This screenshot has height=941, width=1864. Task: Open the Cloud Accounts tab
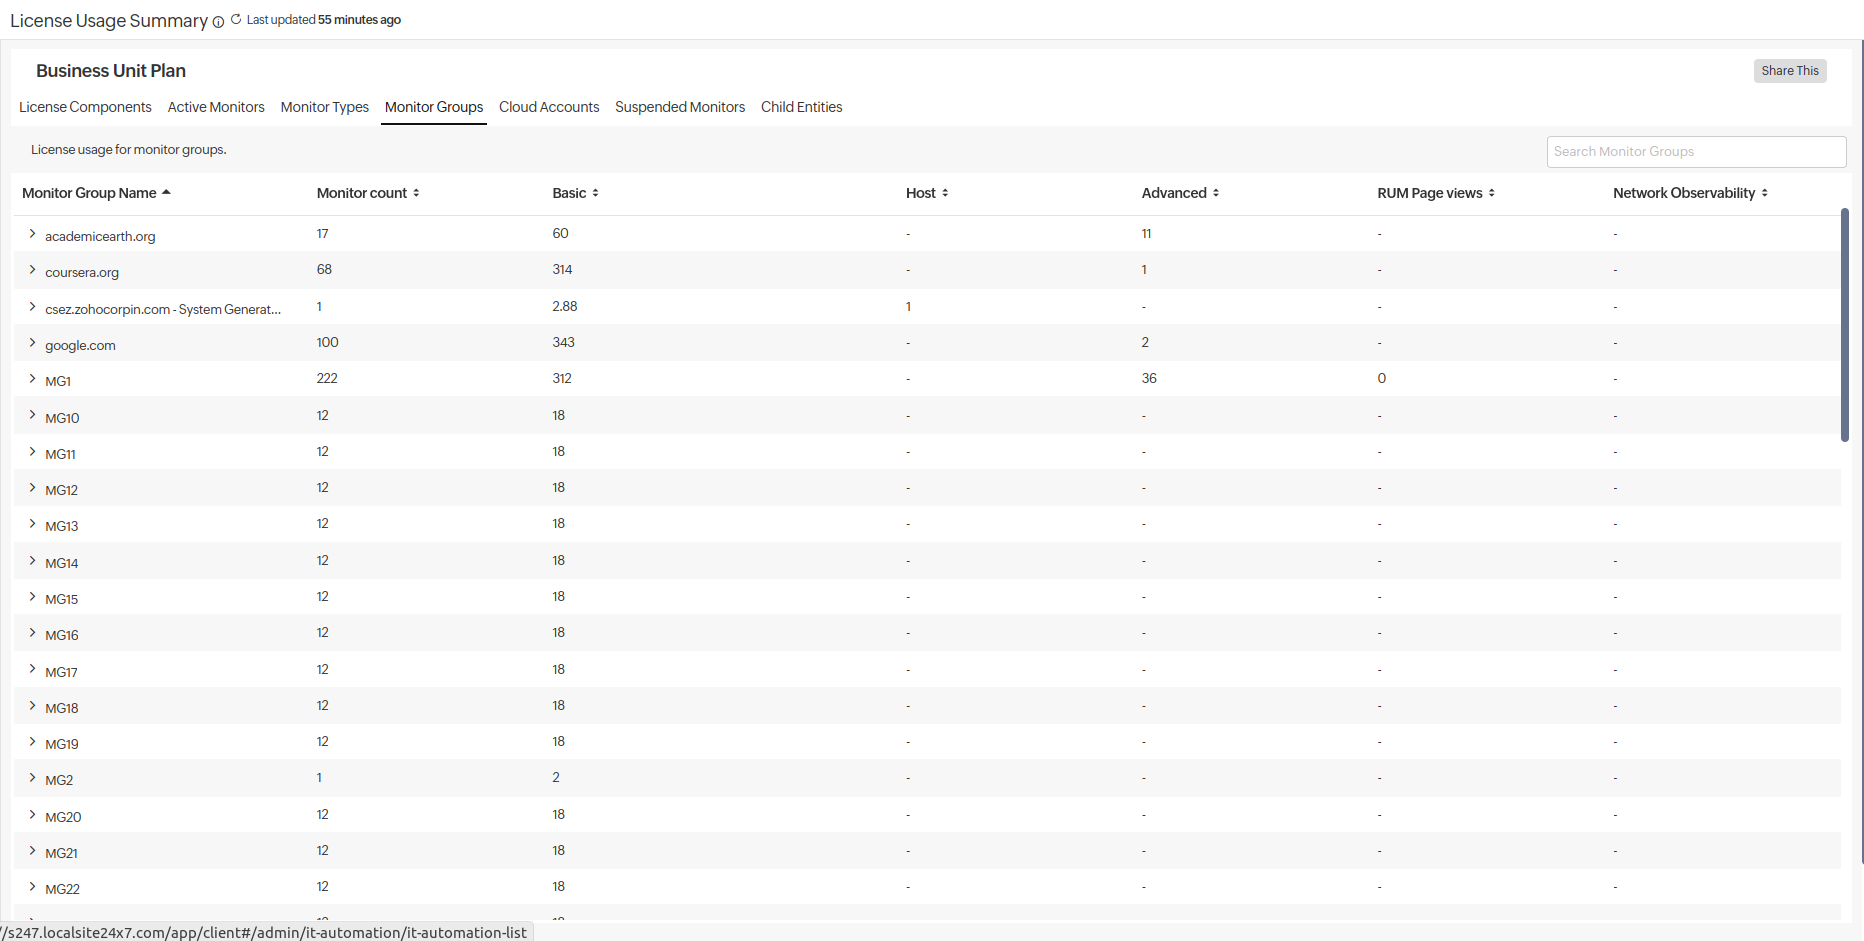(x=549, y=107)
